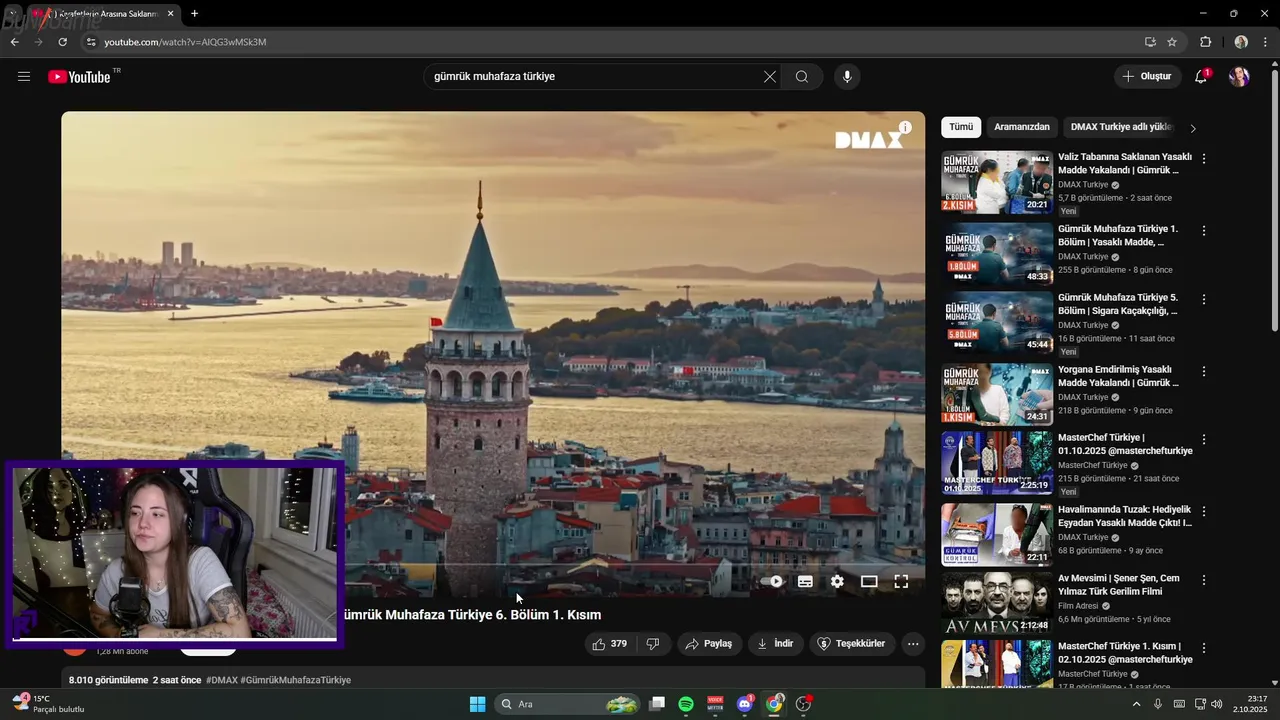Close the current YouTube tab

(x=170, y=14)
